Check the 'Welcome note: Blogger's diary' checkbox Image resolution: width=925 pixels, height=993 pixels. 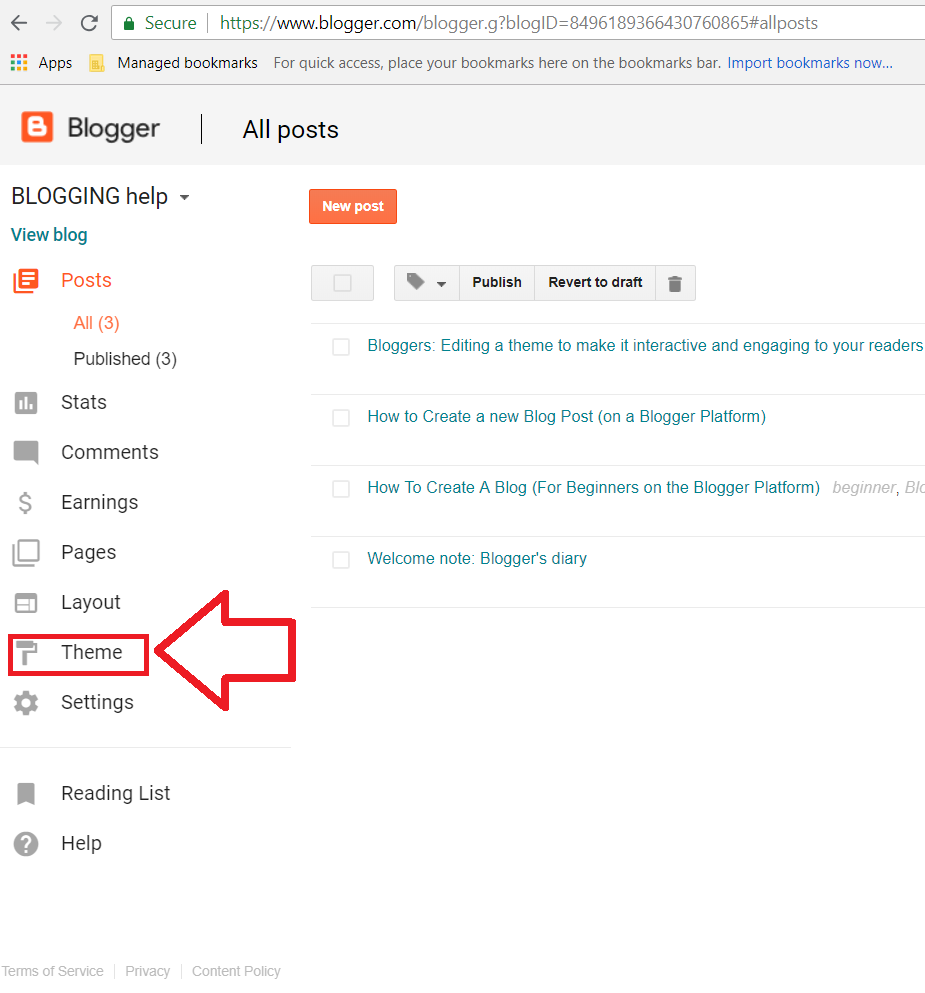point(341,559)
